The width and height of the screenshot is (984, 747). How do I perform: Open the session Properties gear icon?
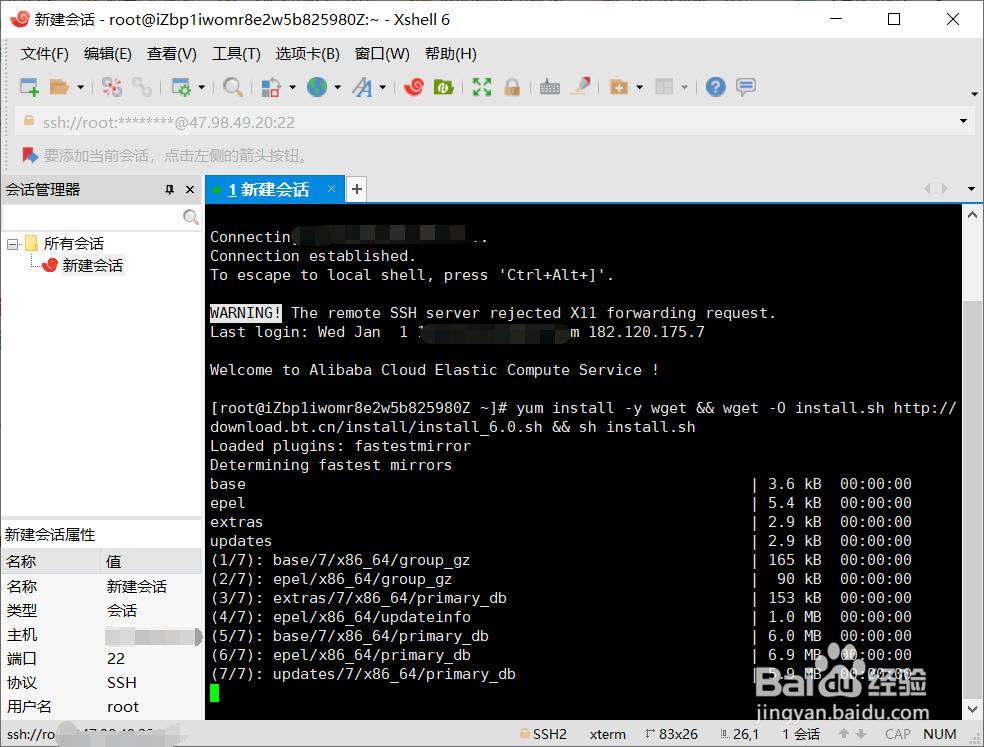coord(181,87)
